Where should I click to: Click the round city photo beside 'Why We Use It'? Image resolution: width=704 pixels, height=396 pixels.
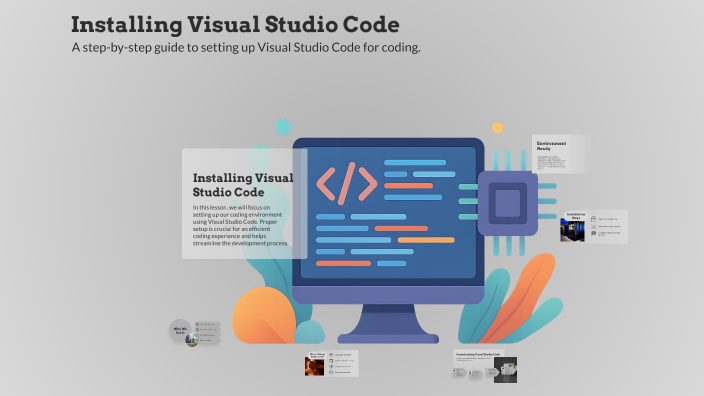click(x=192, y=340)
